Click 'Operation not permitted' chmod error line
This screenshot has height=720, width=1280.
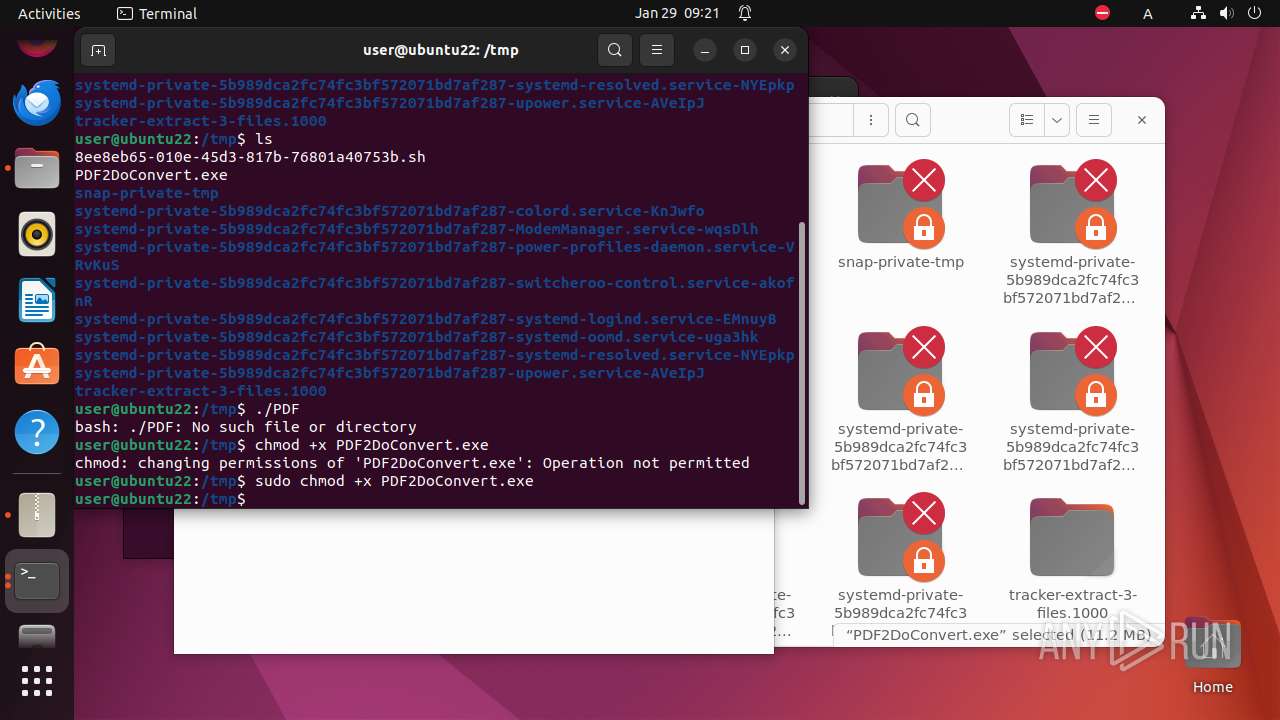(412, 463)
